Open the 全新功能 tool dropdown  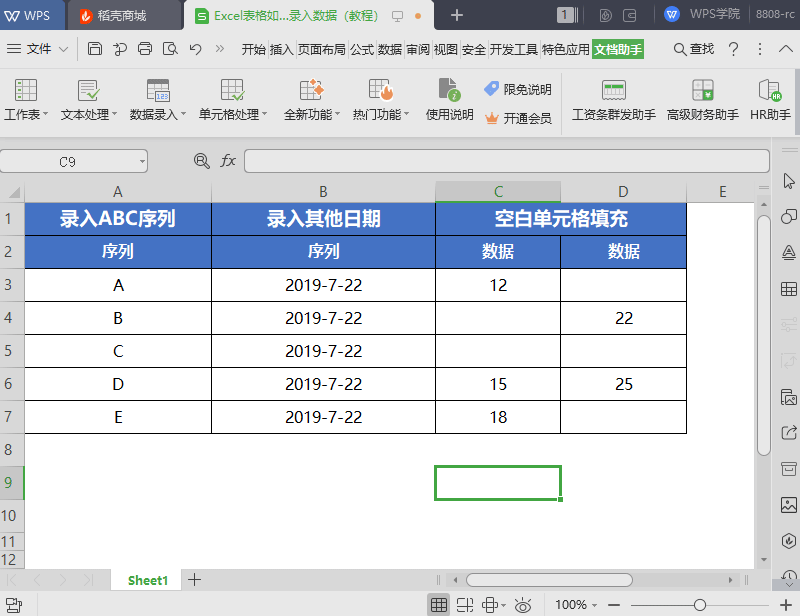(312, 101)
